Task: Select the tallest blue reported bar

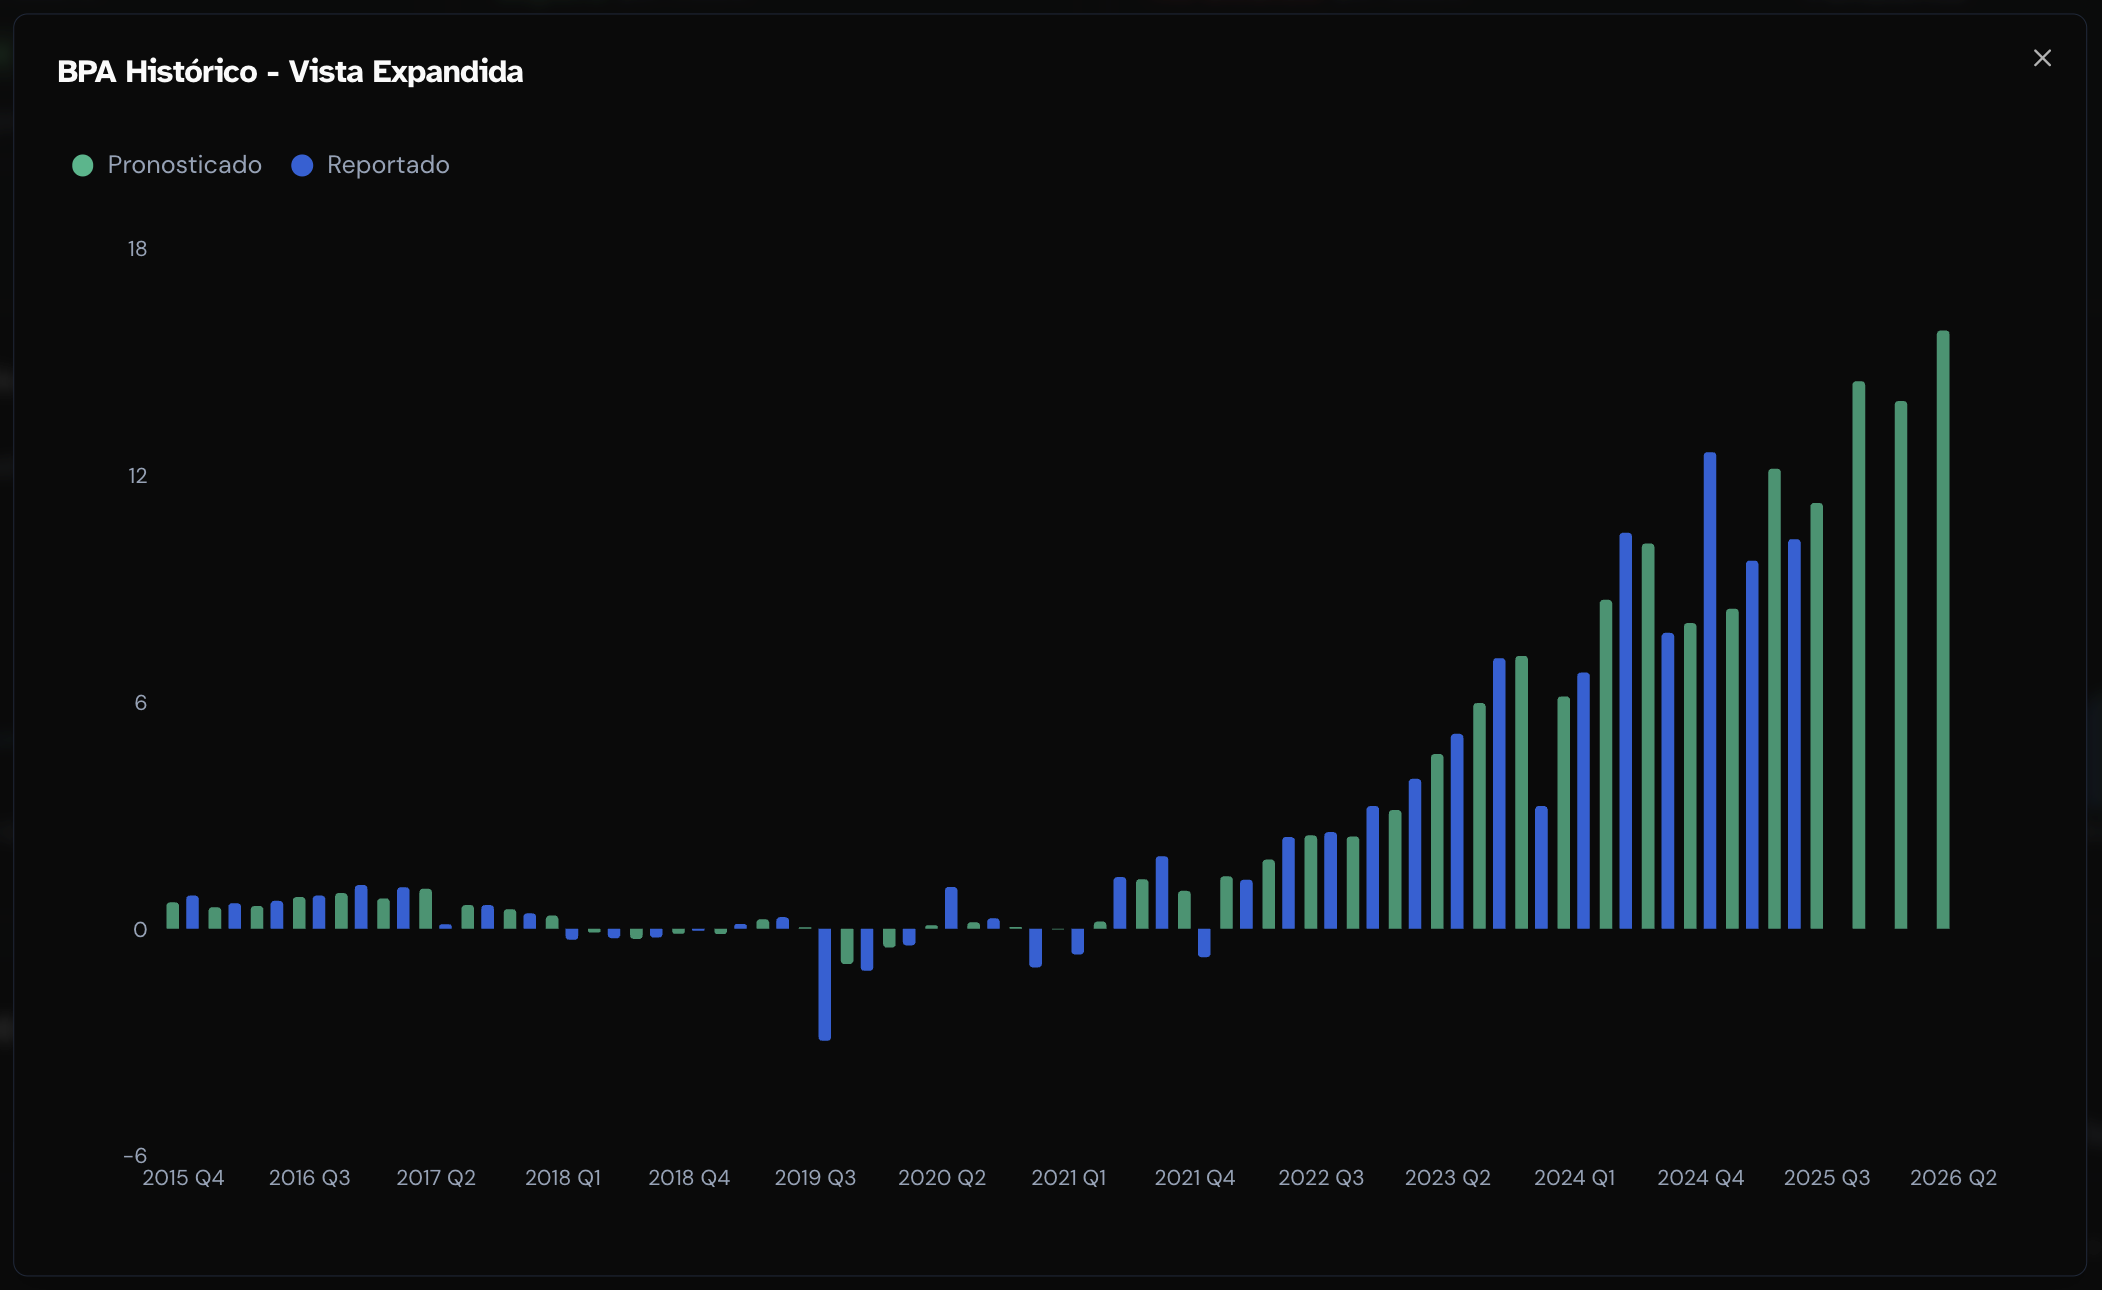Action: (x=1710, y=690)
